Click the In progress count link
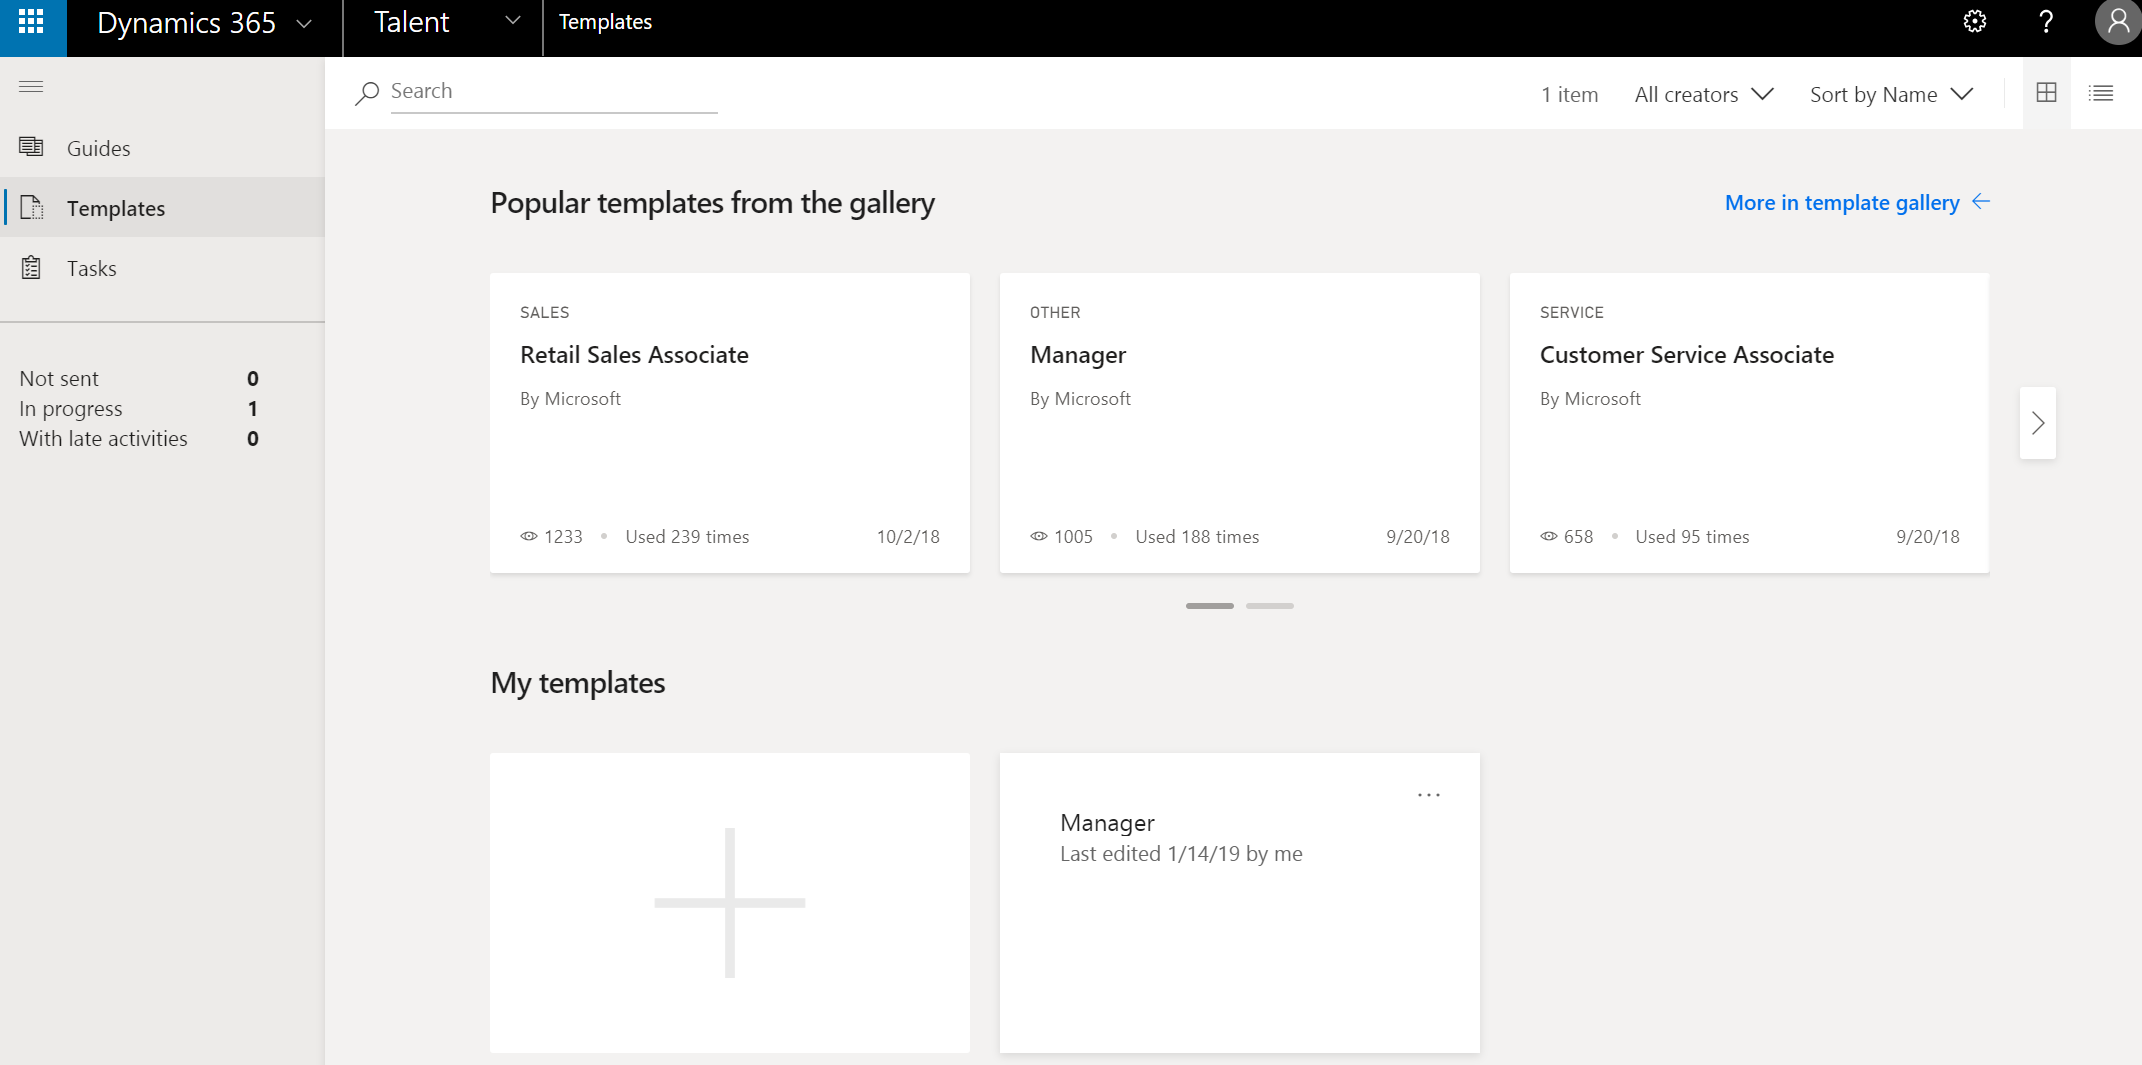Screen dimensions: 2142x1065 (252, 408)
